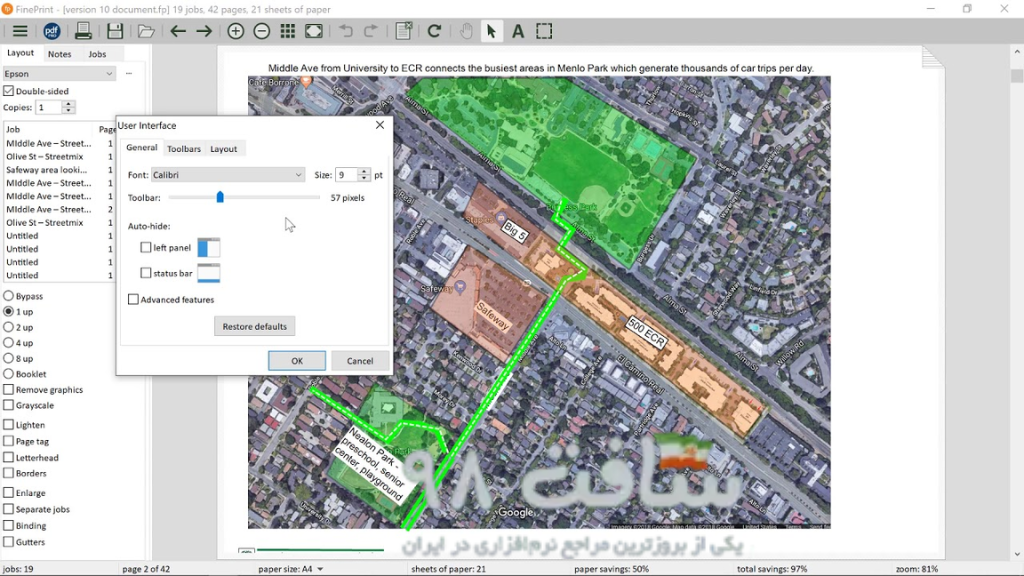The image size is (1024, 576).
Task: Click the thumbnail grid view icon
Action: (x=287, y=31)
